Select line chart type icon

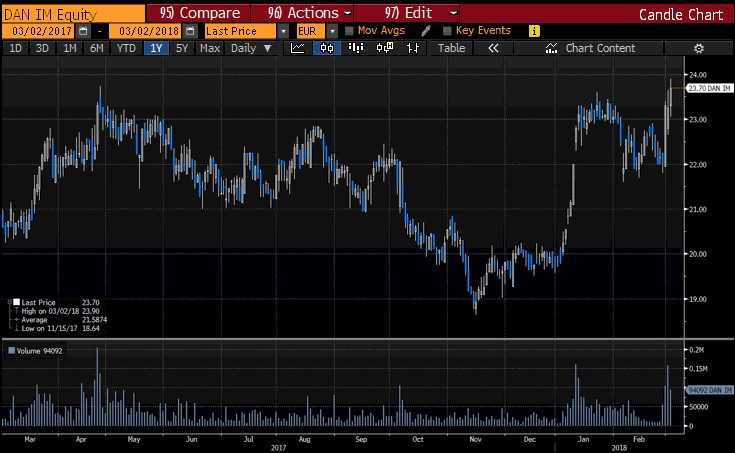298,48
